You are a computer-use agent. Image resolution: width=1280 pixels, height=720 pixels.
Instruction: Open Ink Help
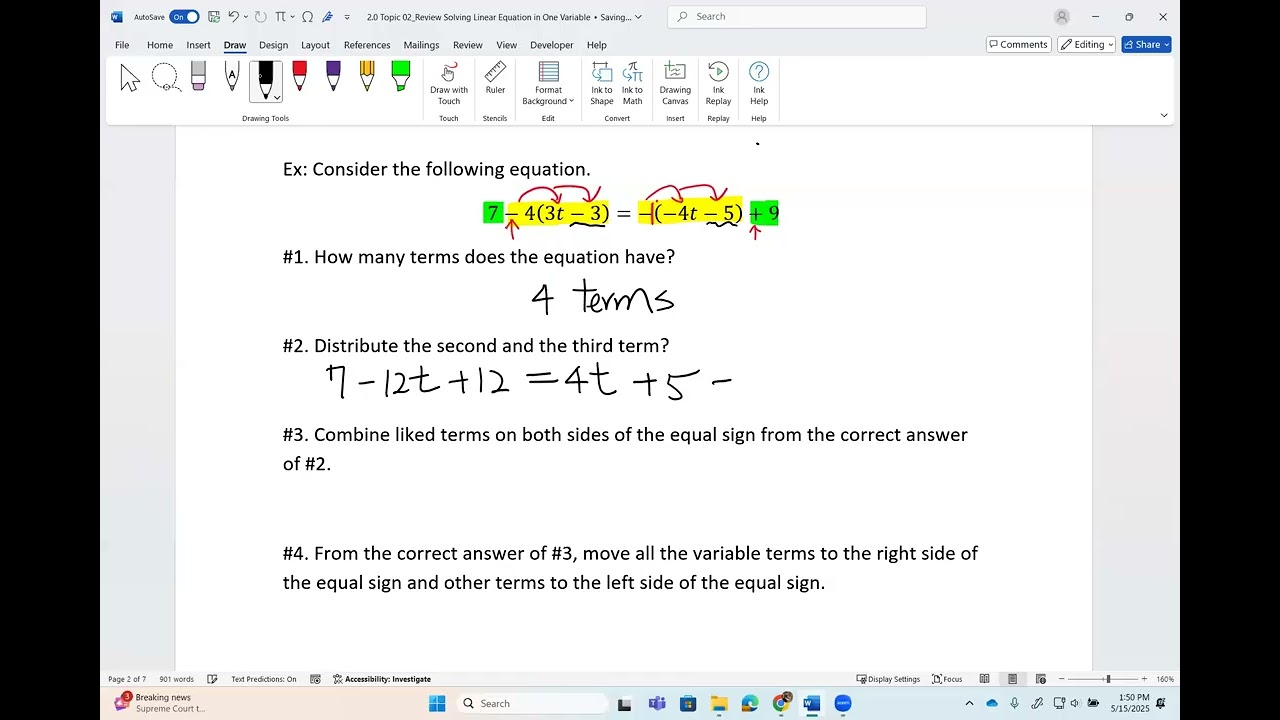pos(759,83)
